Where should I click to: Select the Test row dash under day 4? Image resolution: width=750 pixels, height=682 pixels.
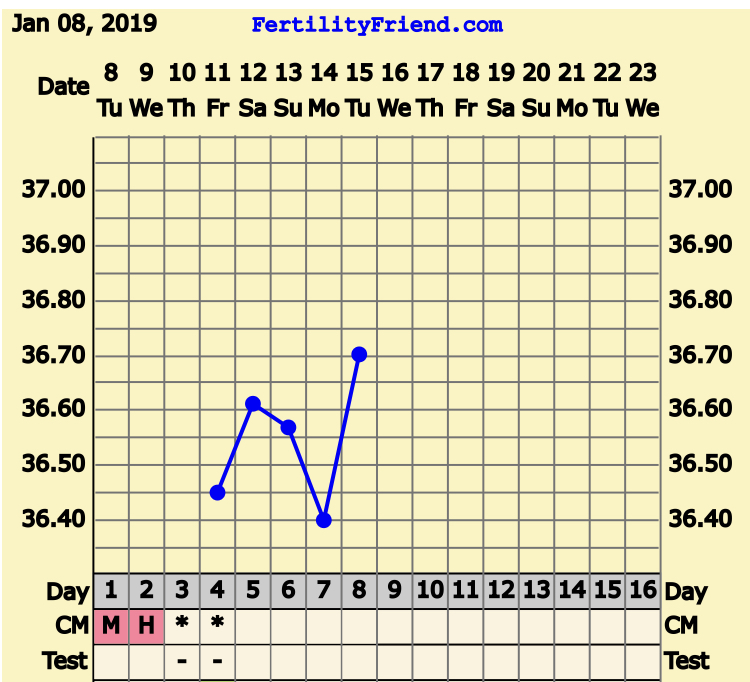(x=217, y=661)
